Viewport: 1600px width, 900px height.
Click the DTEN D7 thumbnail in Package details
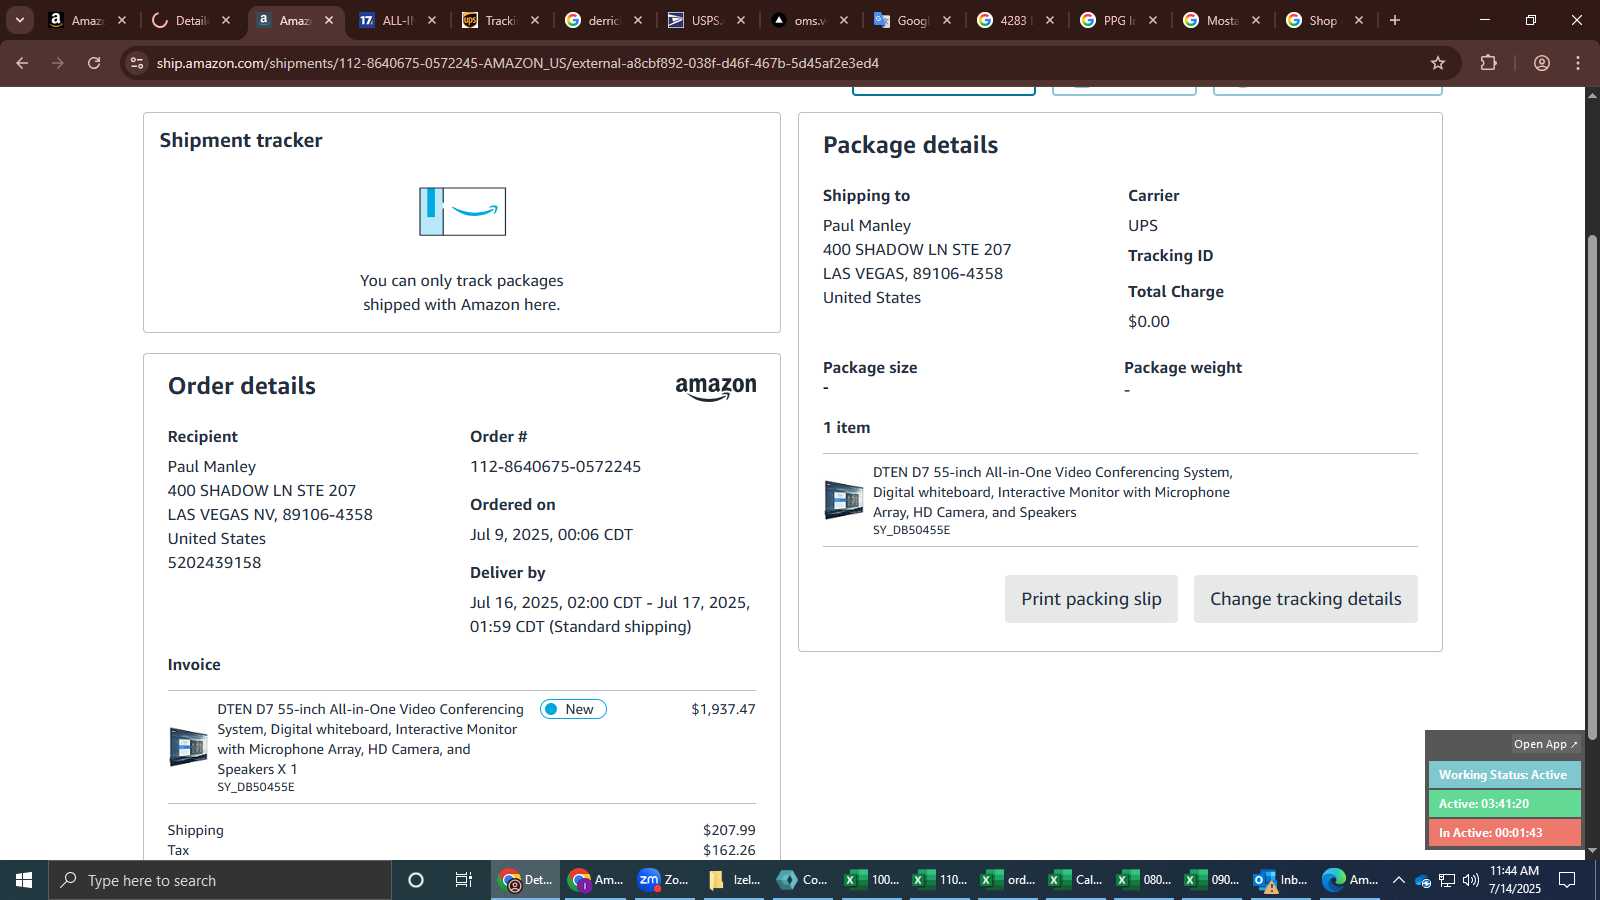pyautogui.click(x=844, y=500)
